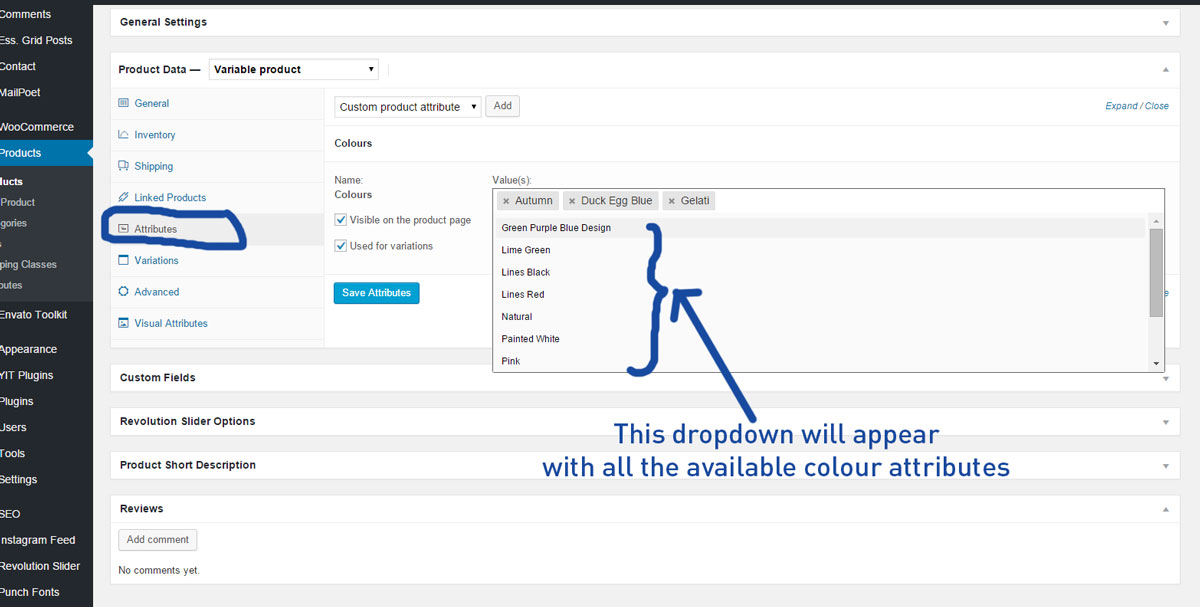Screen dimensions: 1200x607
Task: Open WooCommerce in the admin sidebar
Action: 37,127
